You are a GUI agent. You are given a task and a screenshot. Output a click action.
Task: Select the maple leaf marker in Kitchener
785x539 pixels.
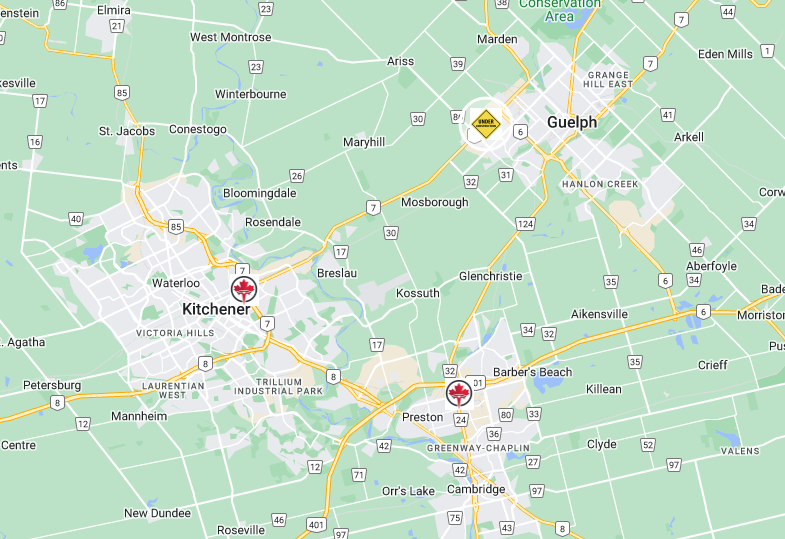point(244,290)
